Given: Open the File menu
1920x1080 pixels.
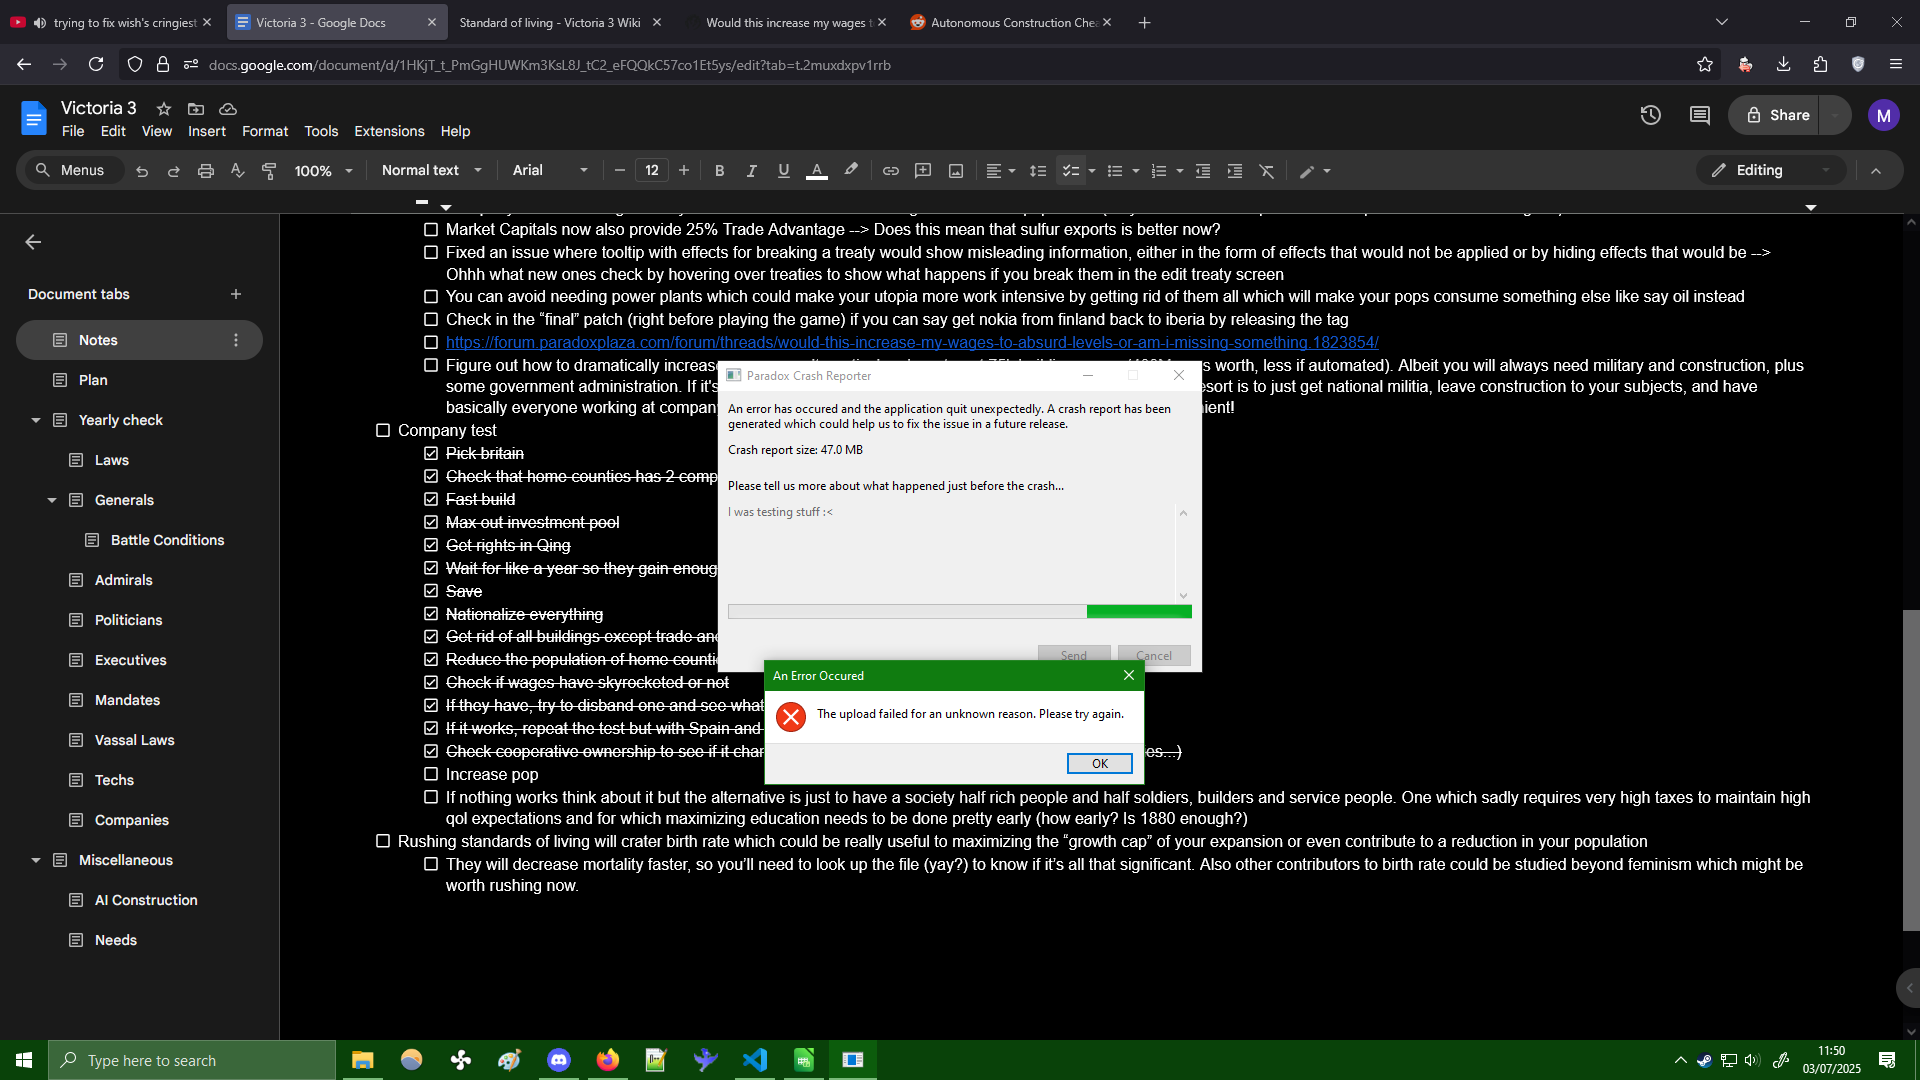Looking at the screenshot, I should click(x=73, y=131).
